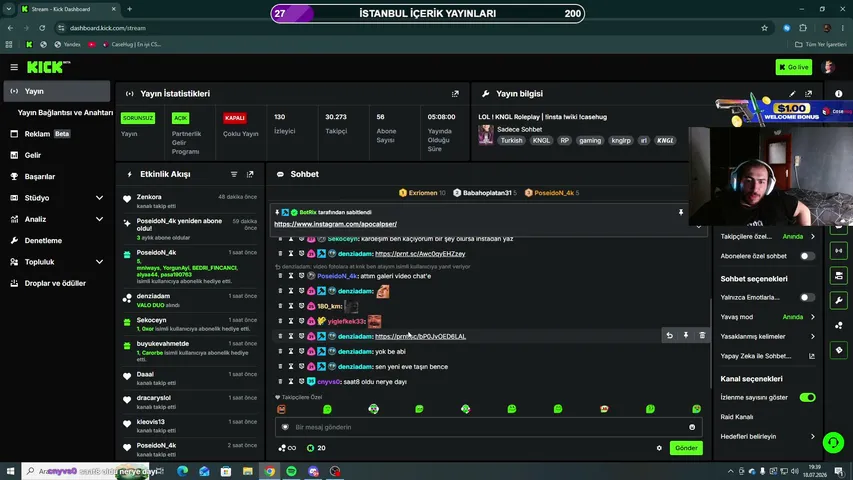Open Yapay Zeka ile Sohbet external link

(812, 356)
